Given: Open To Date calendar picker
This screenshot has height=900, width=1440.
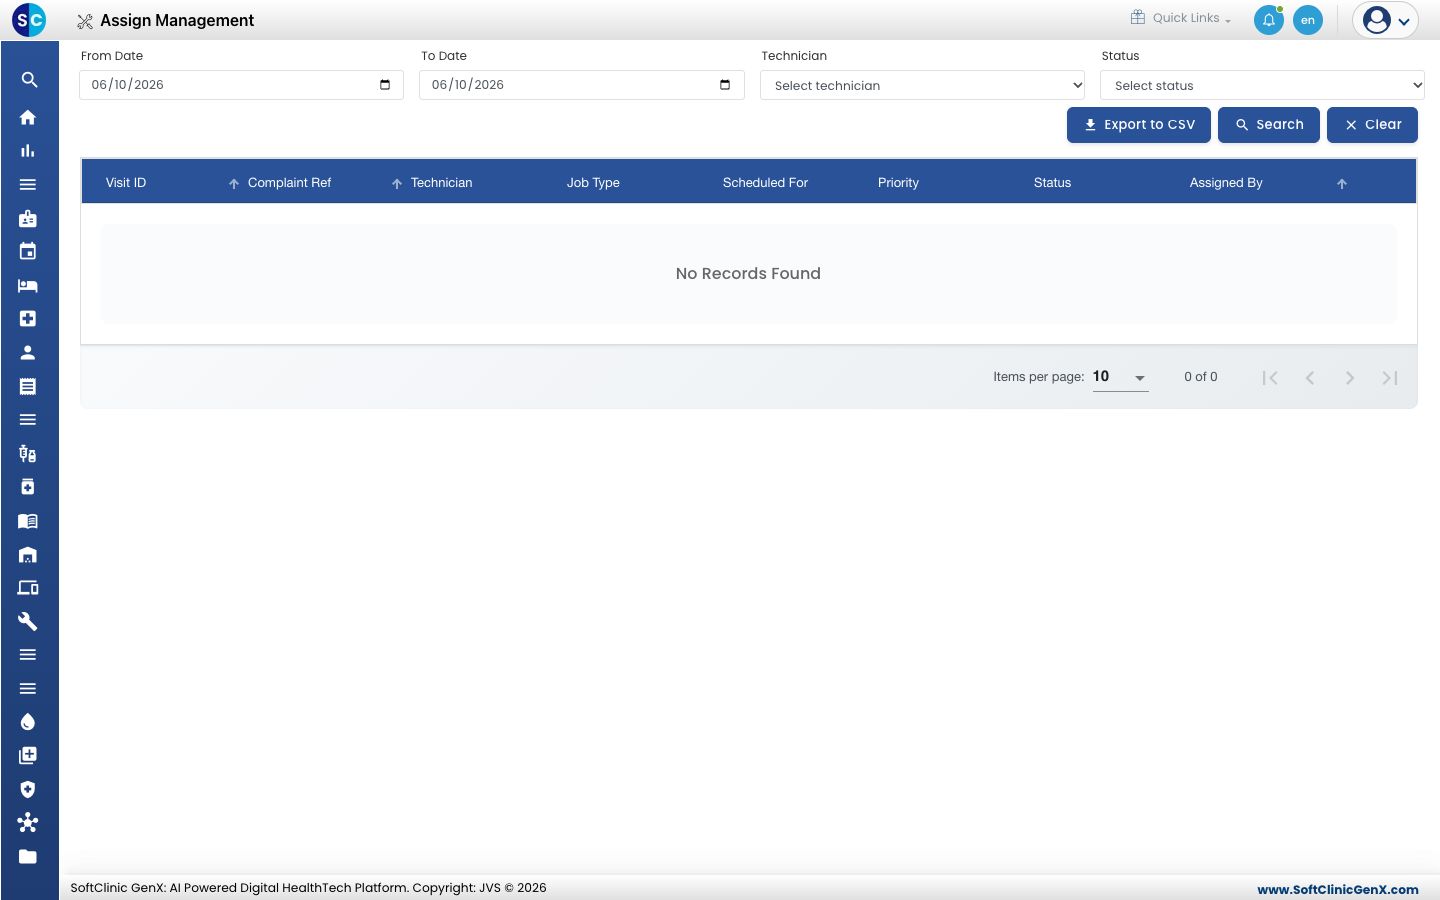Looking at the screenshot, I should [x=725, y=85].
